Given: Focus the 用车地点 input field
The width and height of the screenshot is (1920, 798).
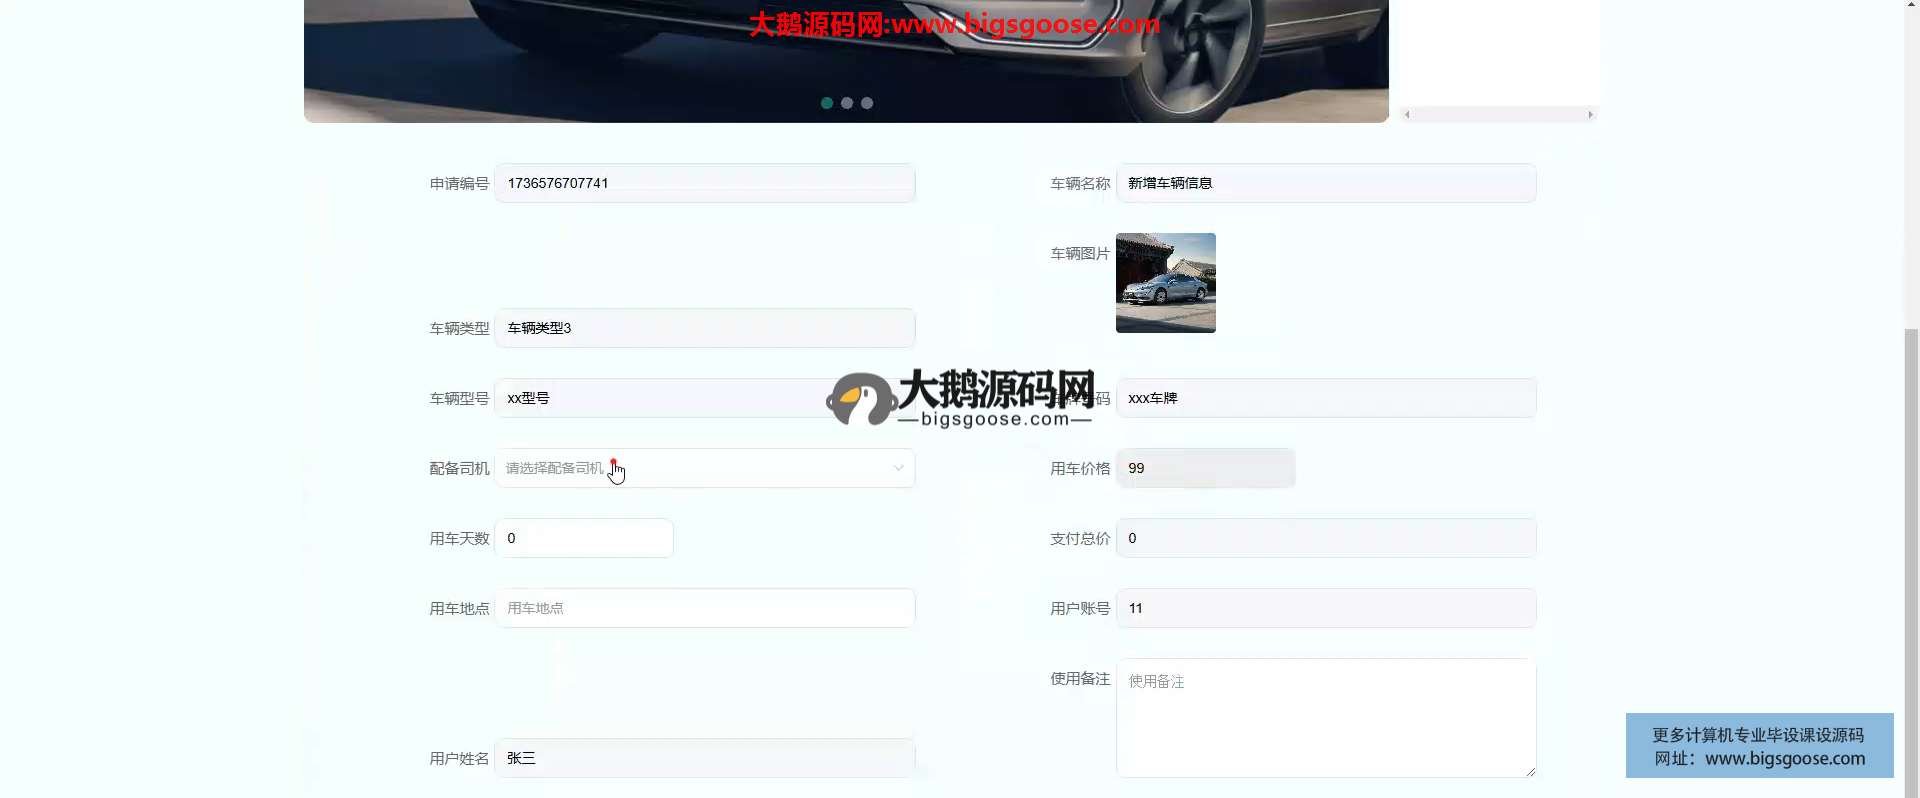Looking at the screenshot, I should tap(704, 608).
